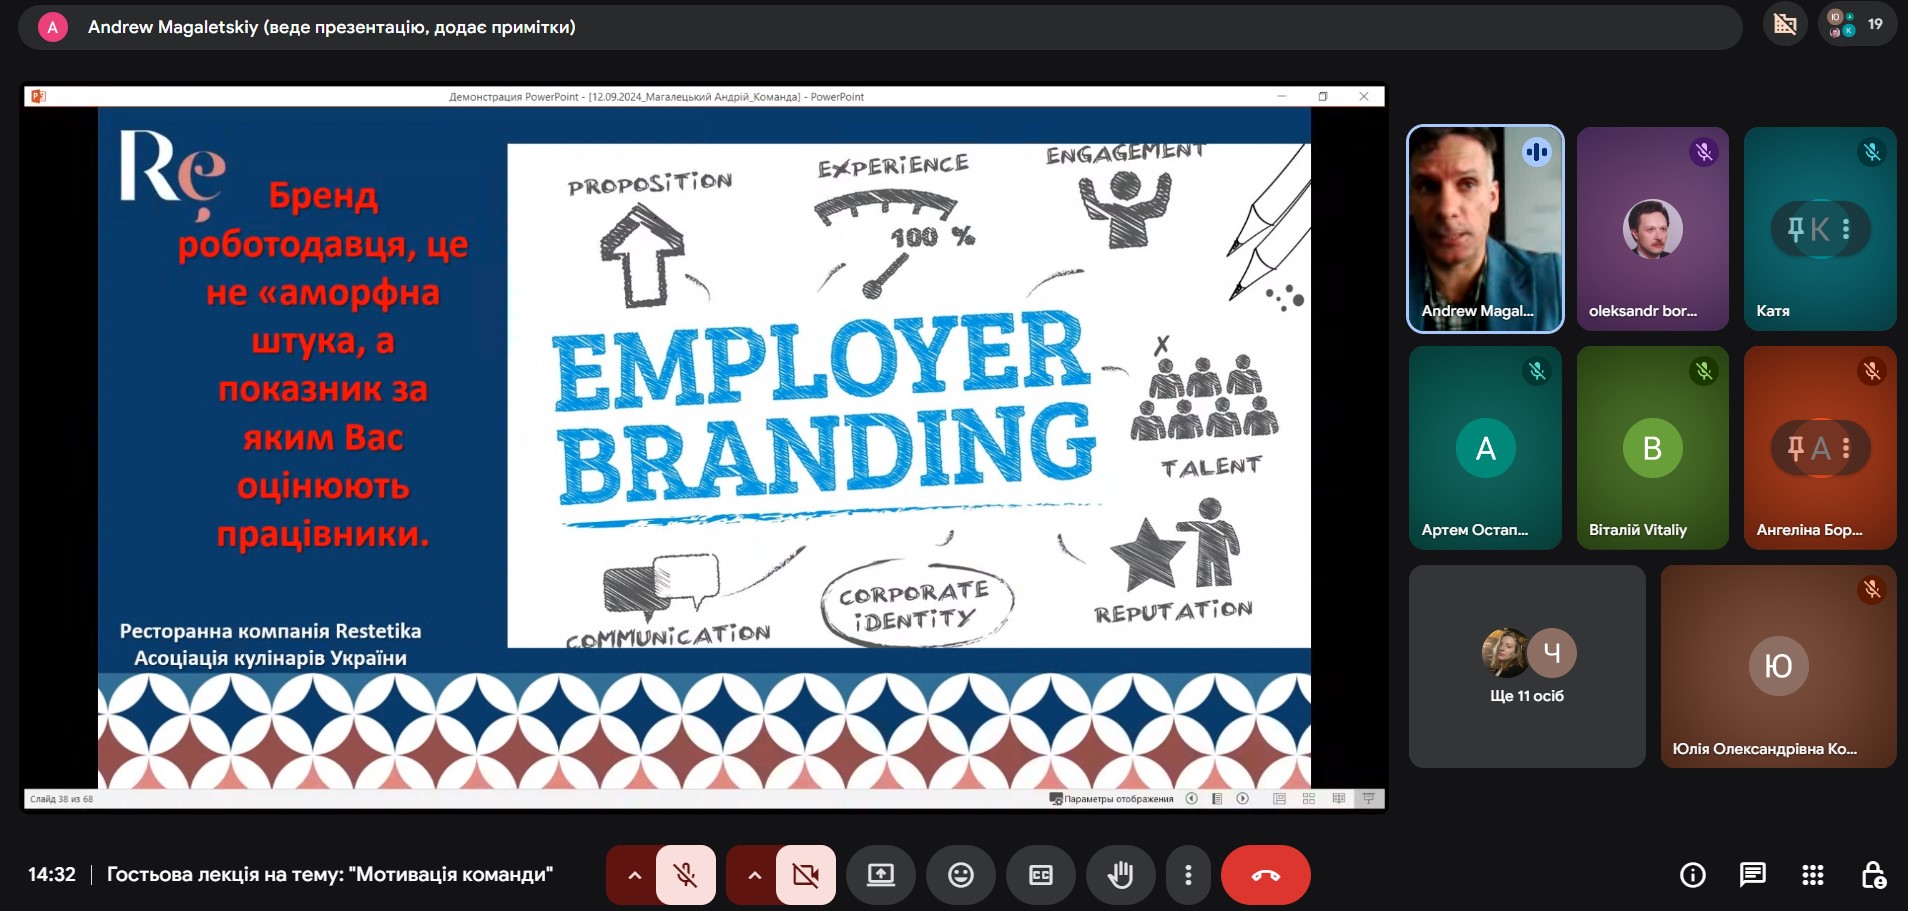Expand video settings arrow beside camera
The width and height of the screenshot is (1908, 911).
(754, 875)
